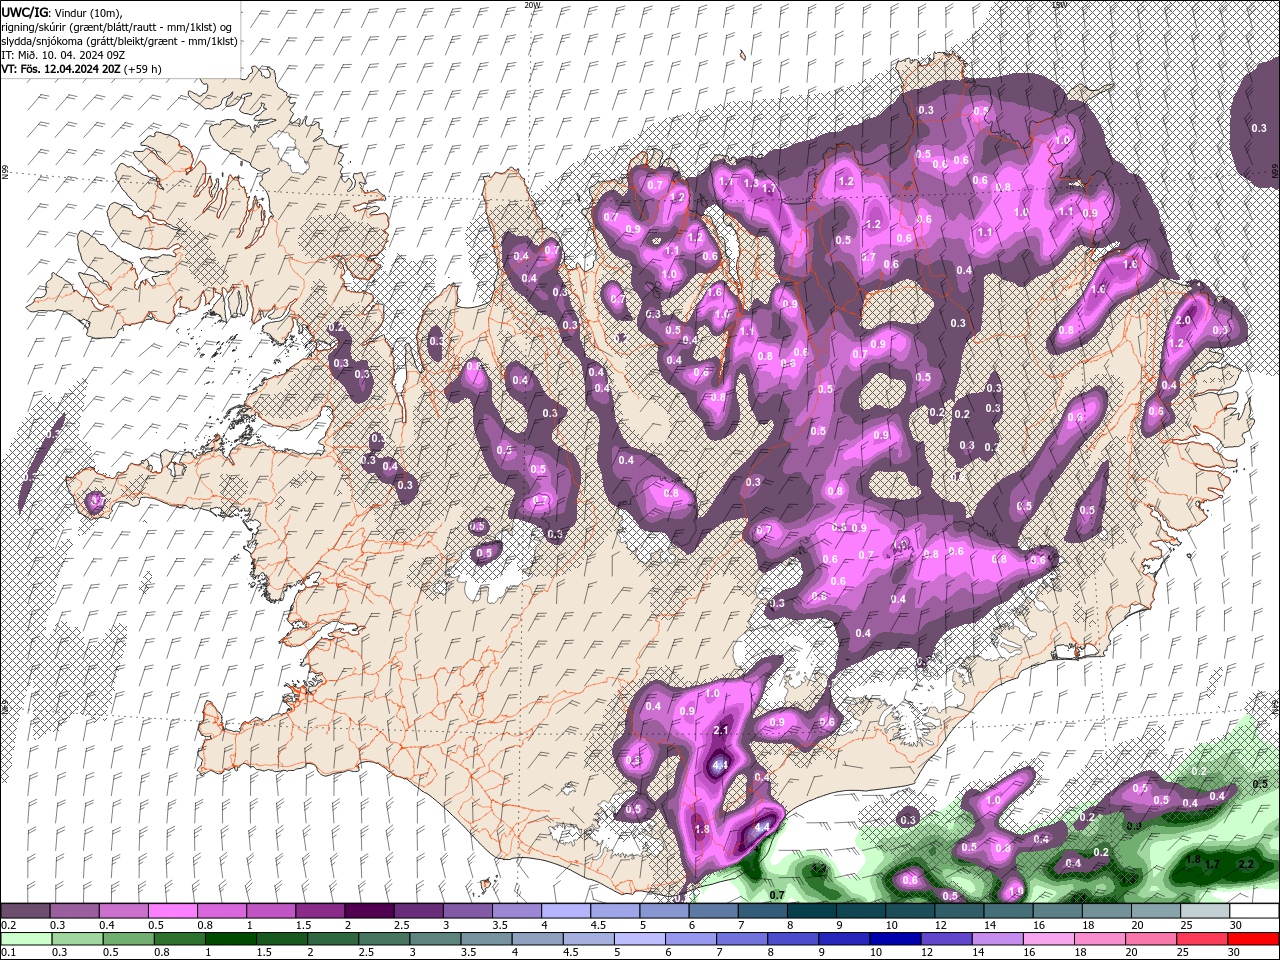Click the 2.1 snowfall value on the map
This screenshot has height=960, width=1280.
[x=721, y=731]
